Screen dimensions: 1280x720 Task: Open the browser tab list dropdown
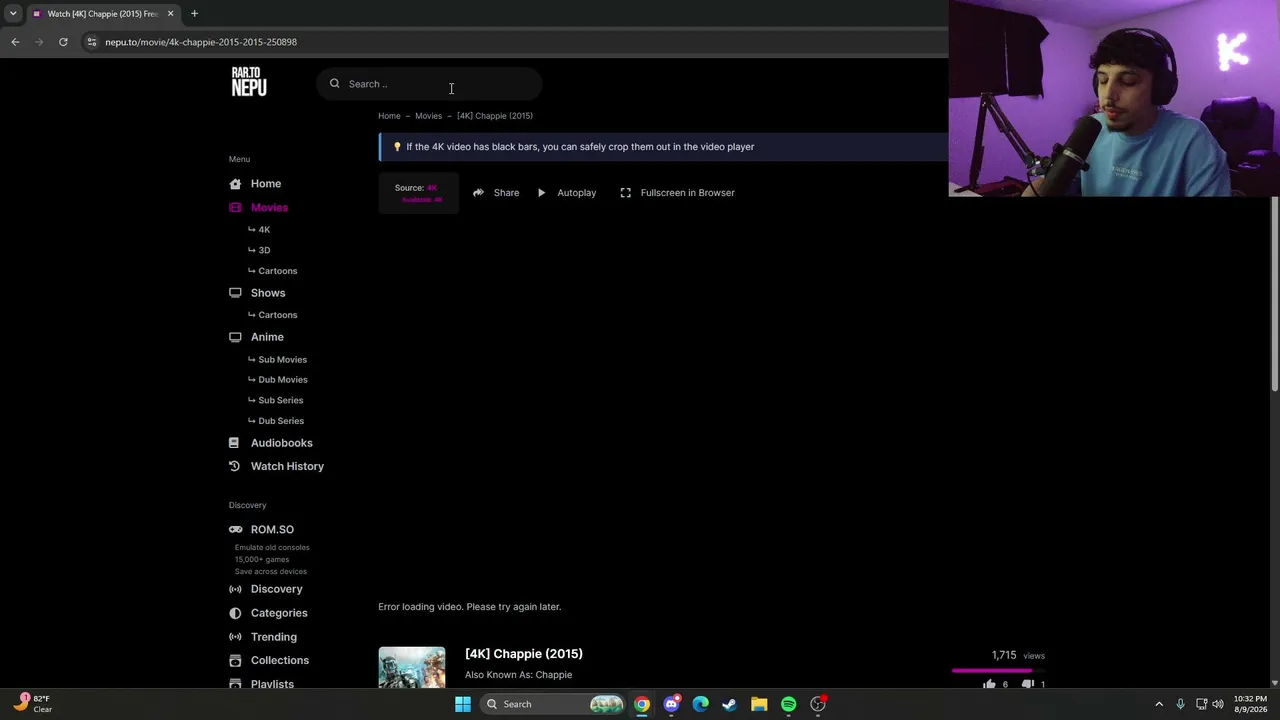13,14
